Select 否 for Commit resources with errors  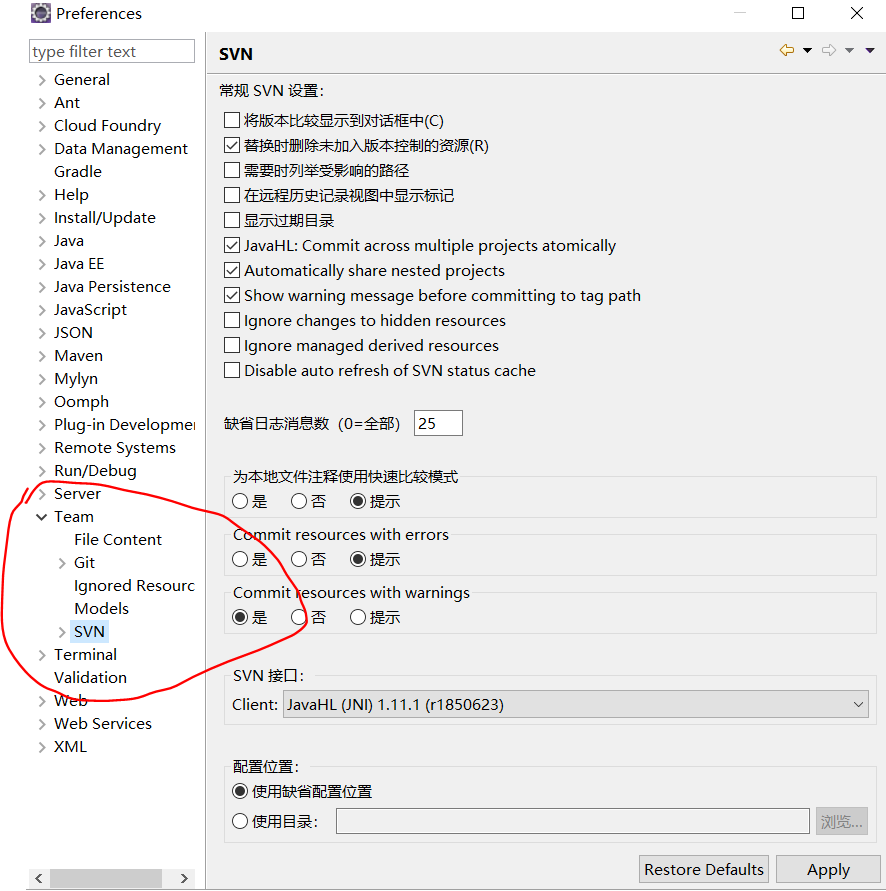click(x=299, y=559)
